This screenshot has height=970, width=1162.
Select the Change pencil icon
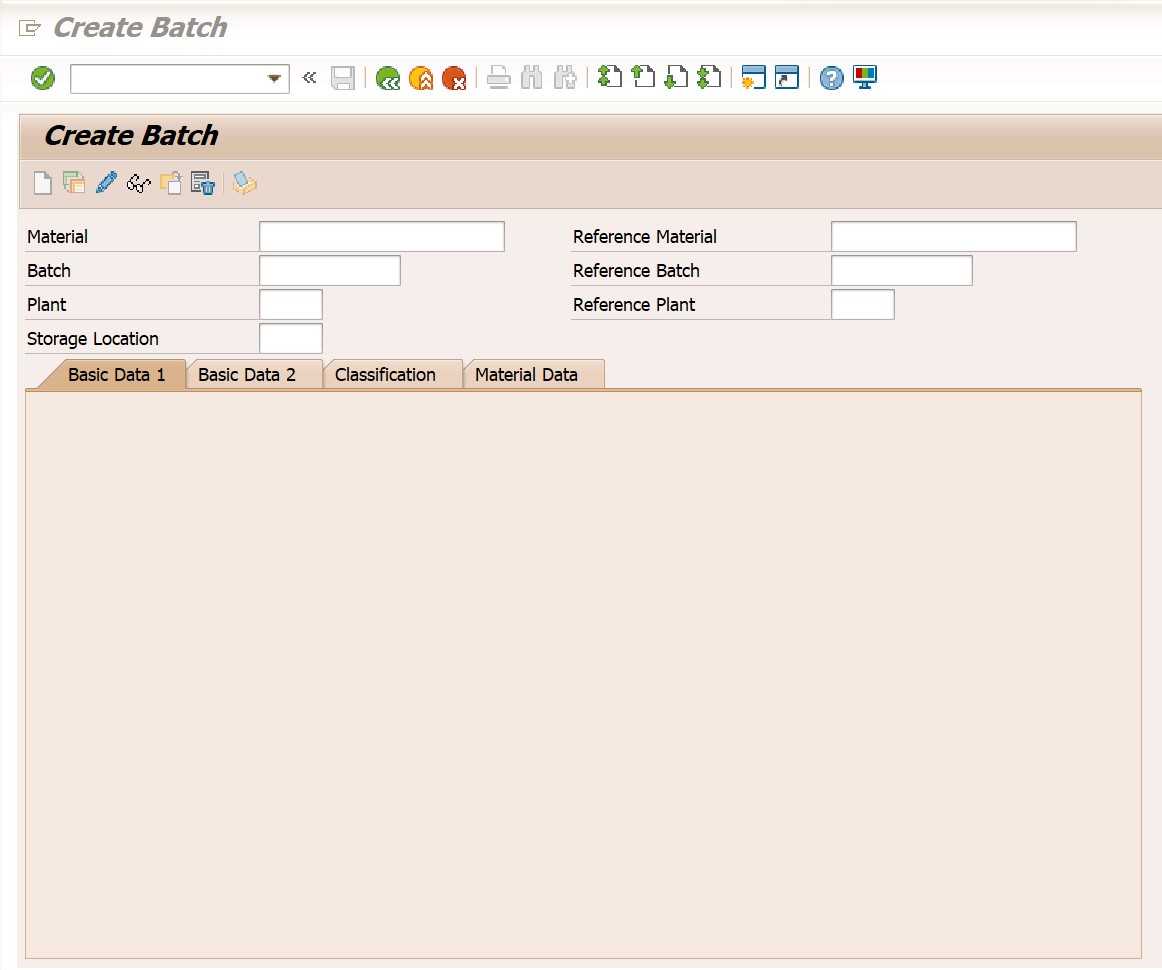click(x=106, y=183)
